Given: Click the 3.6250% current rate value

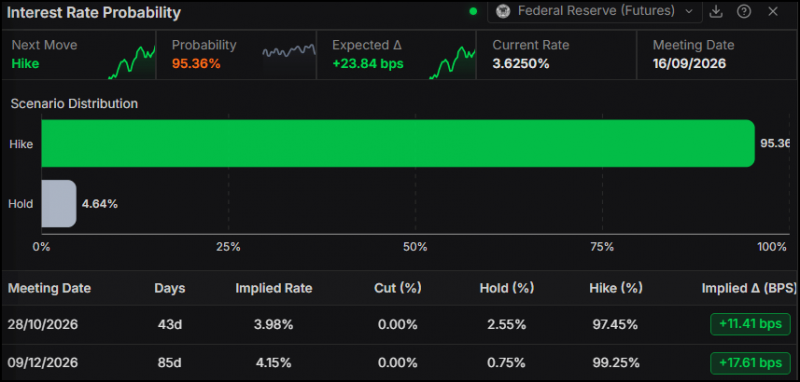Looking at the screenshot, I should pos(520,64).
